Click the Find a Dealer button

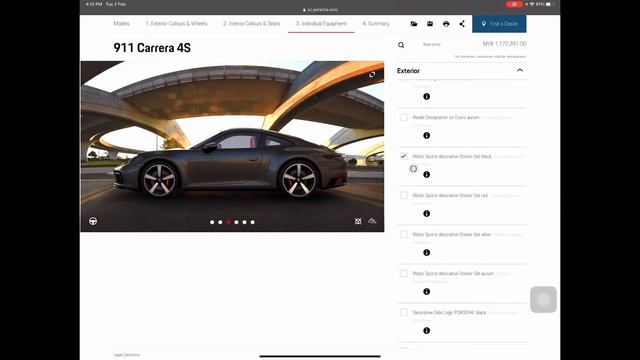[x=499, y=24]
